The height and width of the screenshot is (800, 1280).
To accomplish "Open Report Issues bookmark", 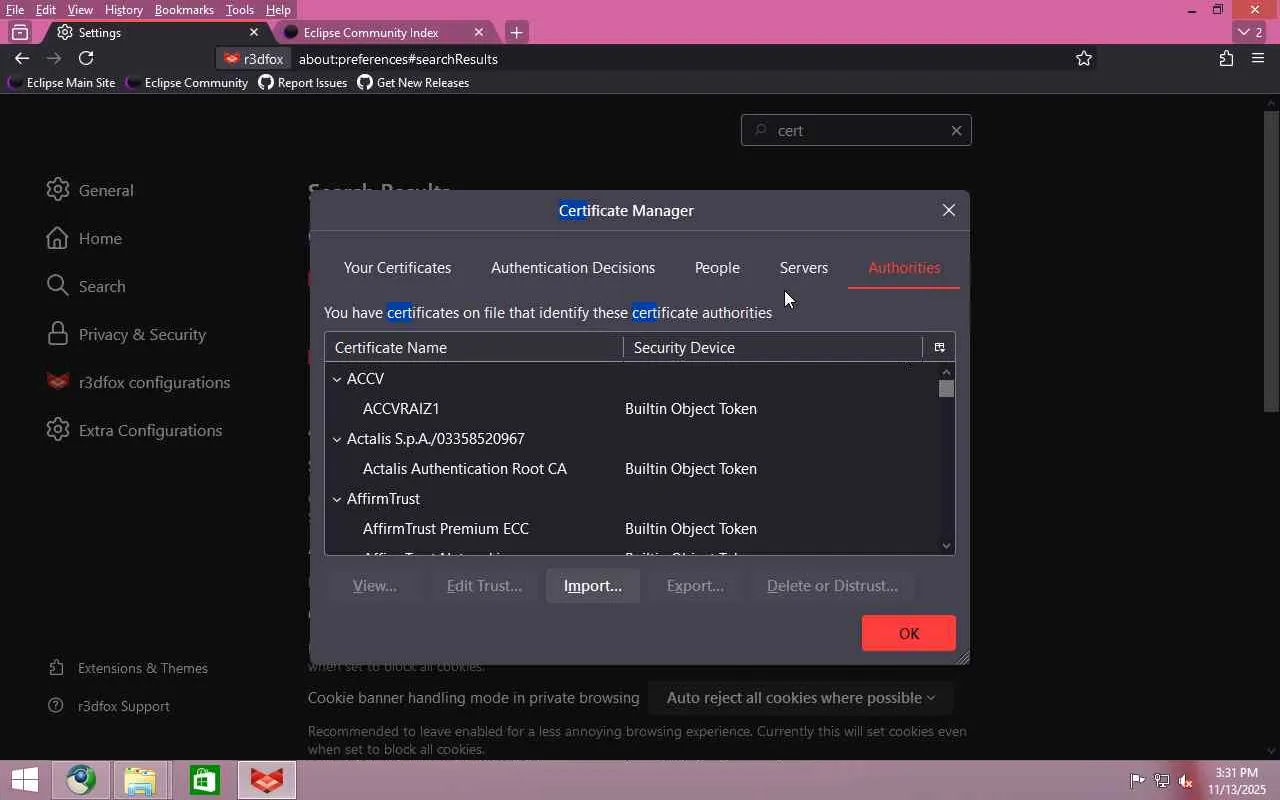I will pos(302,83).
